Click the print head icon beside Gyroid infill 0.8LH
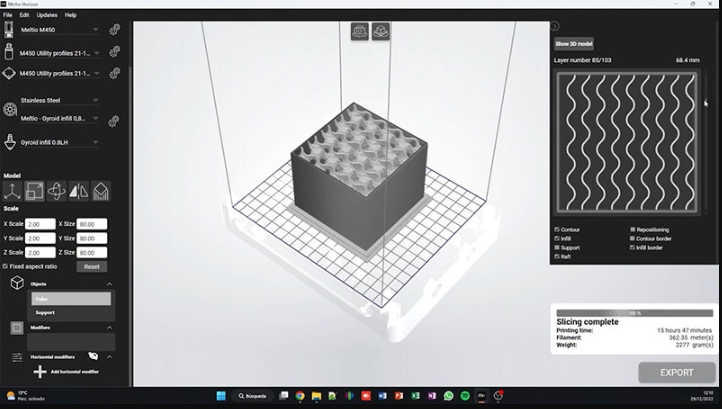Viewport: 722px width, 409px height. point(10,142)
